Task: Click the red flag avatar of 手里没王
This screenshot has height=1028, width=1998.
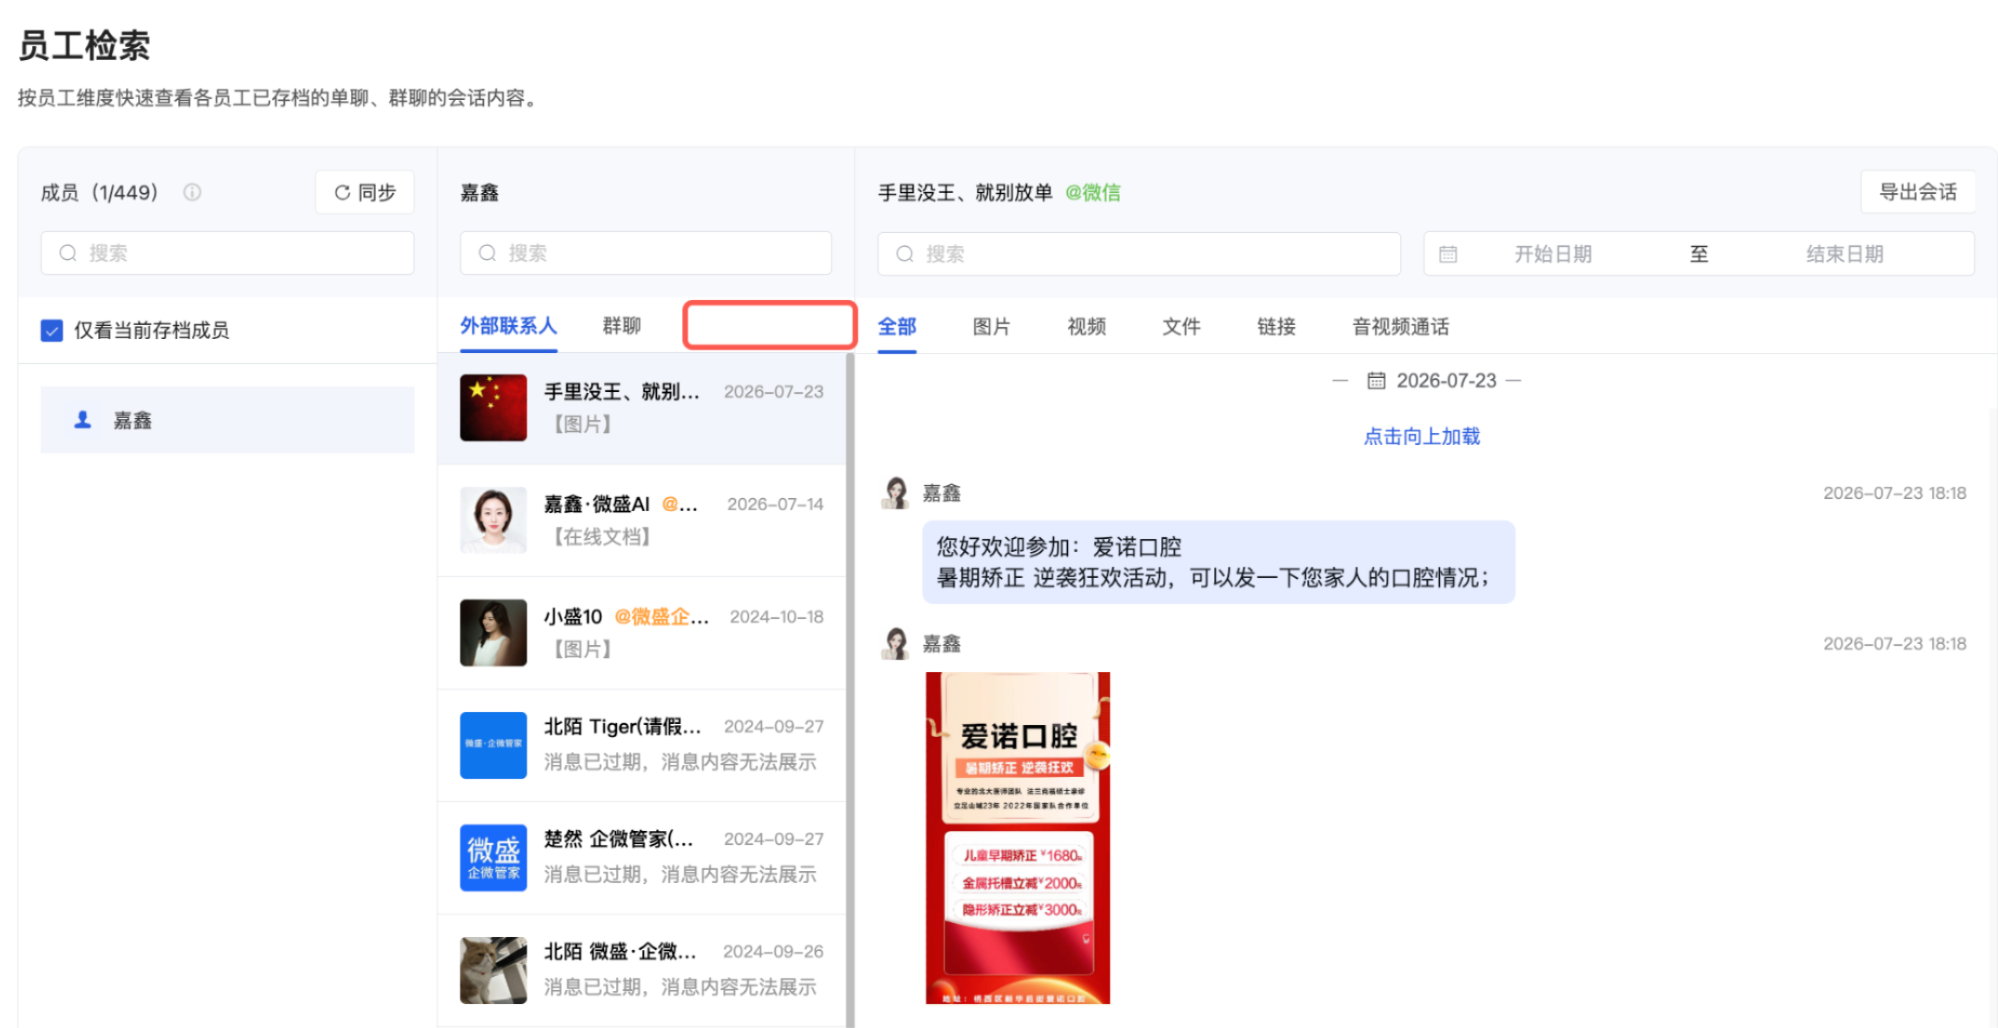Action: click(493, 408)
